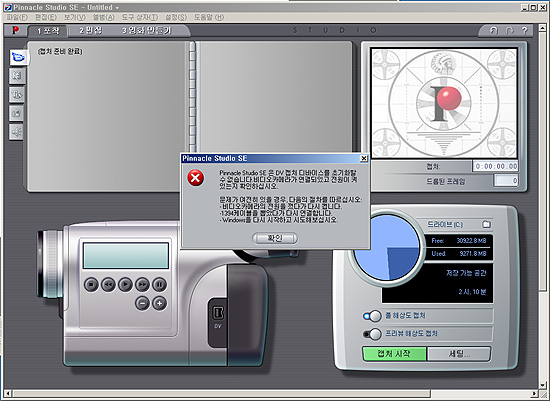The image size is (550, 401).
Task: Open the 설정(S) menu
Action: (x=176, y=17)
